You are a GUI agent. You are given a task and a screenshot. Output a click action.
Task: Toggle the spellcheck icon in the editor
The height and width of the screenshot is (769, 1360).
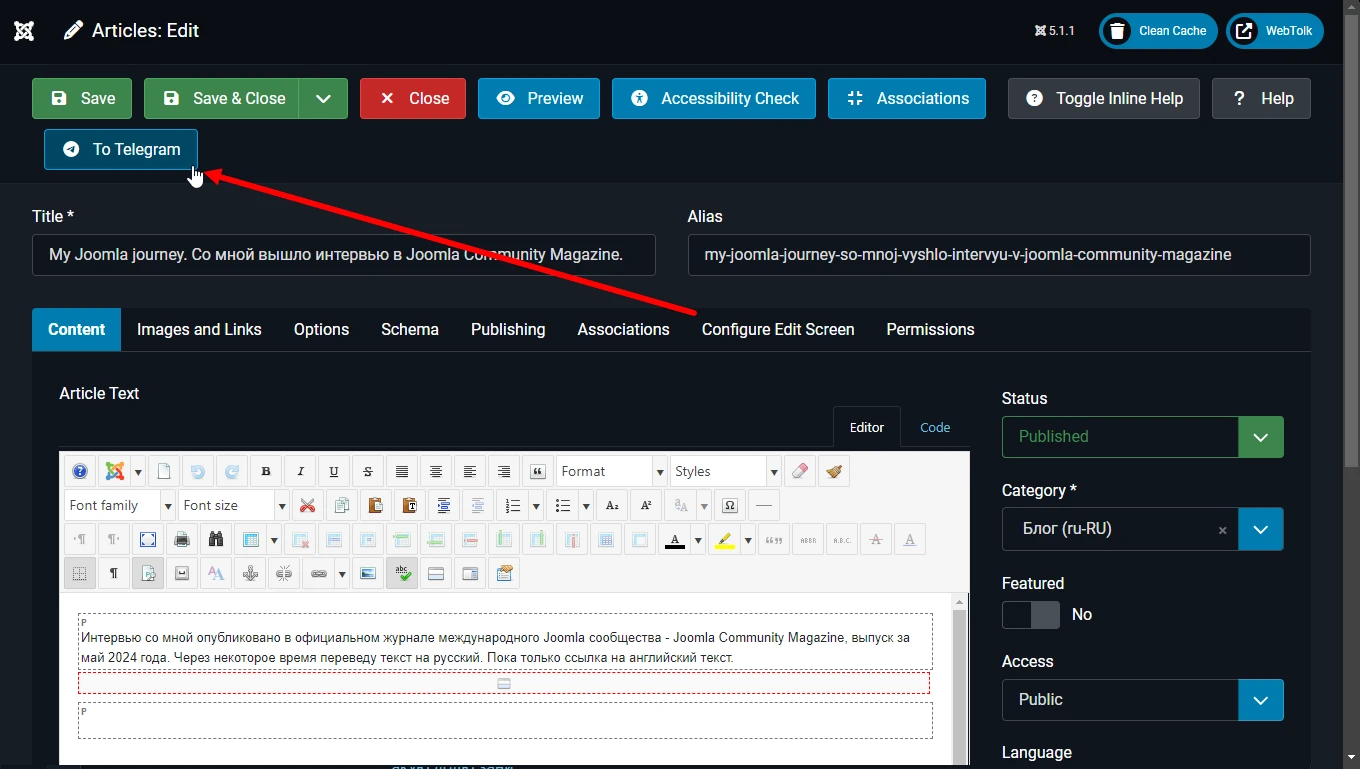[402, 573]
